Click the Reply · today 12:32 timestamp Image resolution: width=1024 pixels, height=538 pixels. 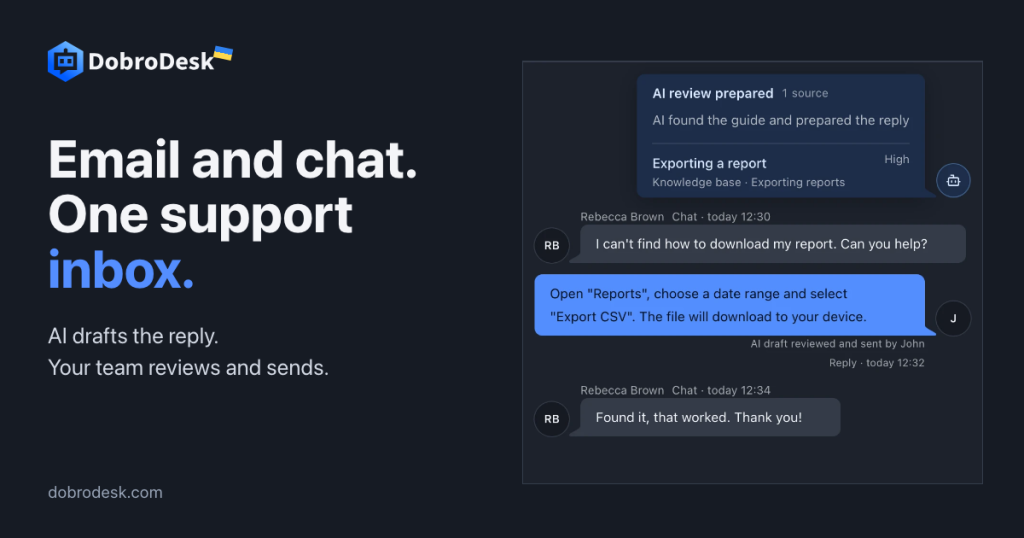pyautogui.click(x=876, y=363)
